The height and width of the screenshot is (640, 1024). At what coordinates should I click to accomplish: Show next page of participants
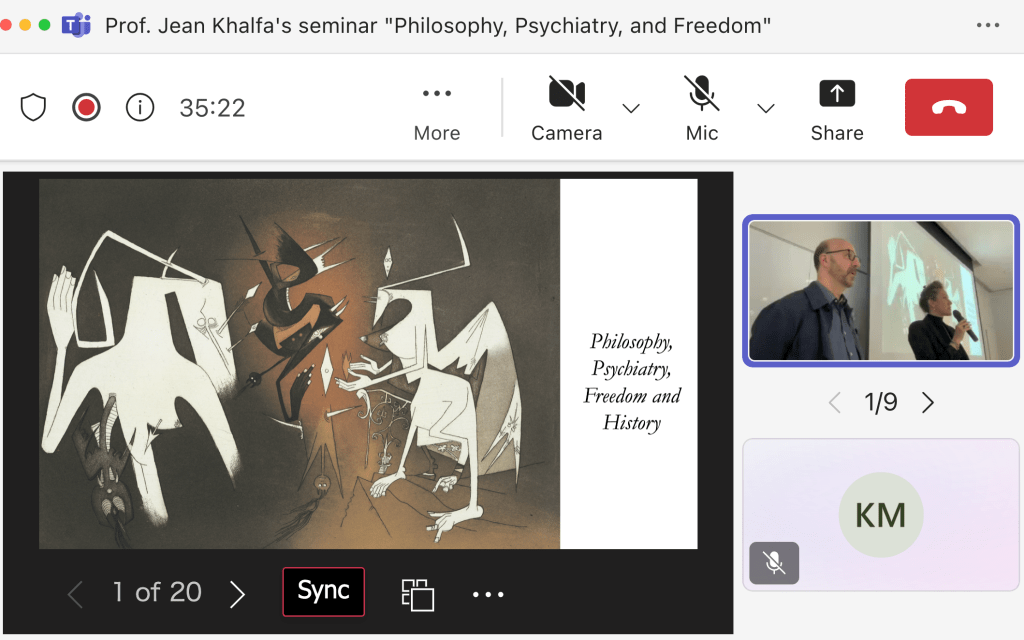(928, 403)
